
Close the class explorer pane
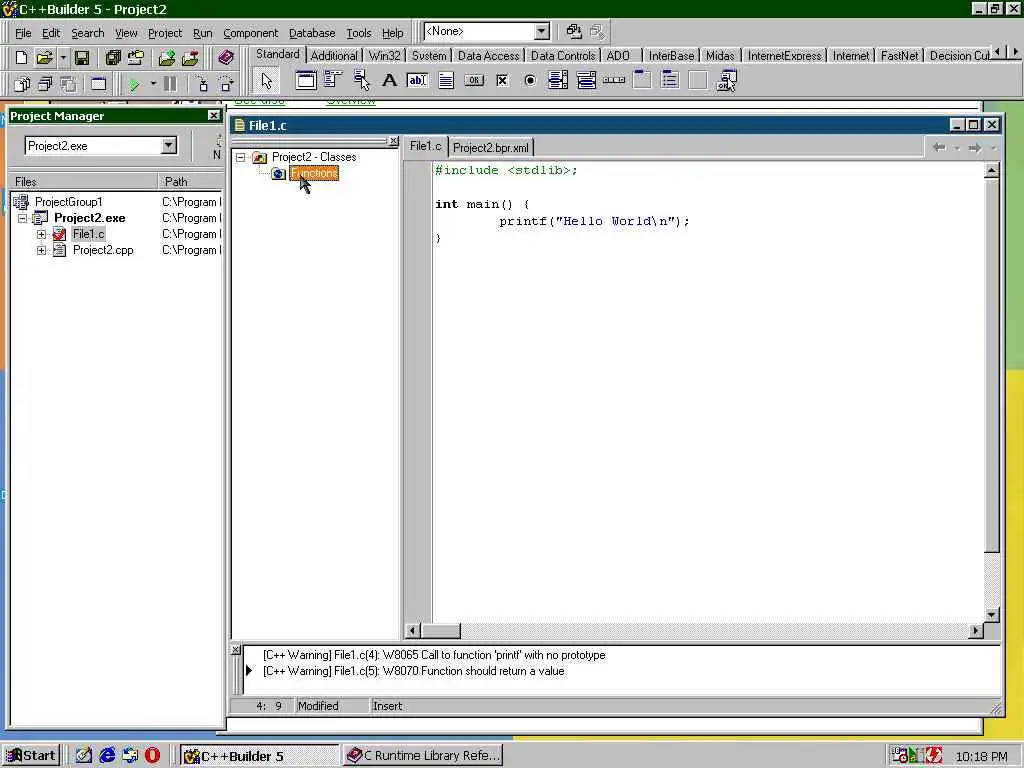(393, 141)
